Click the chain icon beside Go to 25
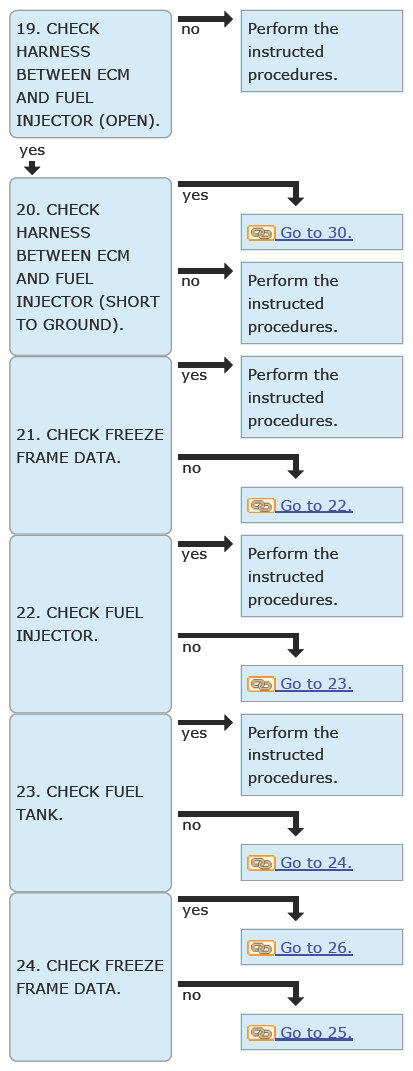 coord(261,1033)
